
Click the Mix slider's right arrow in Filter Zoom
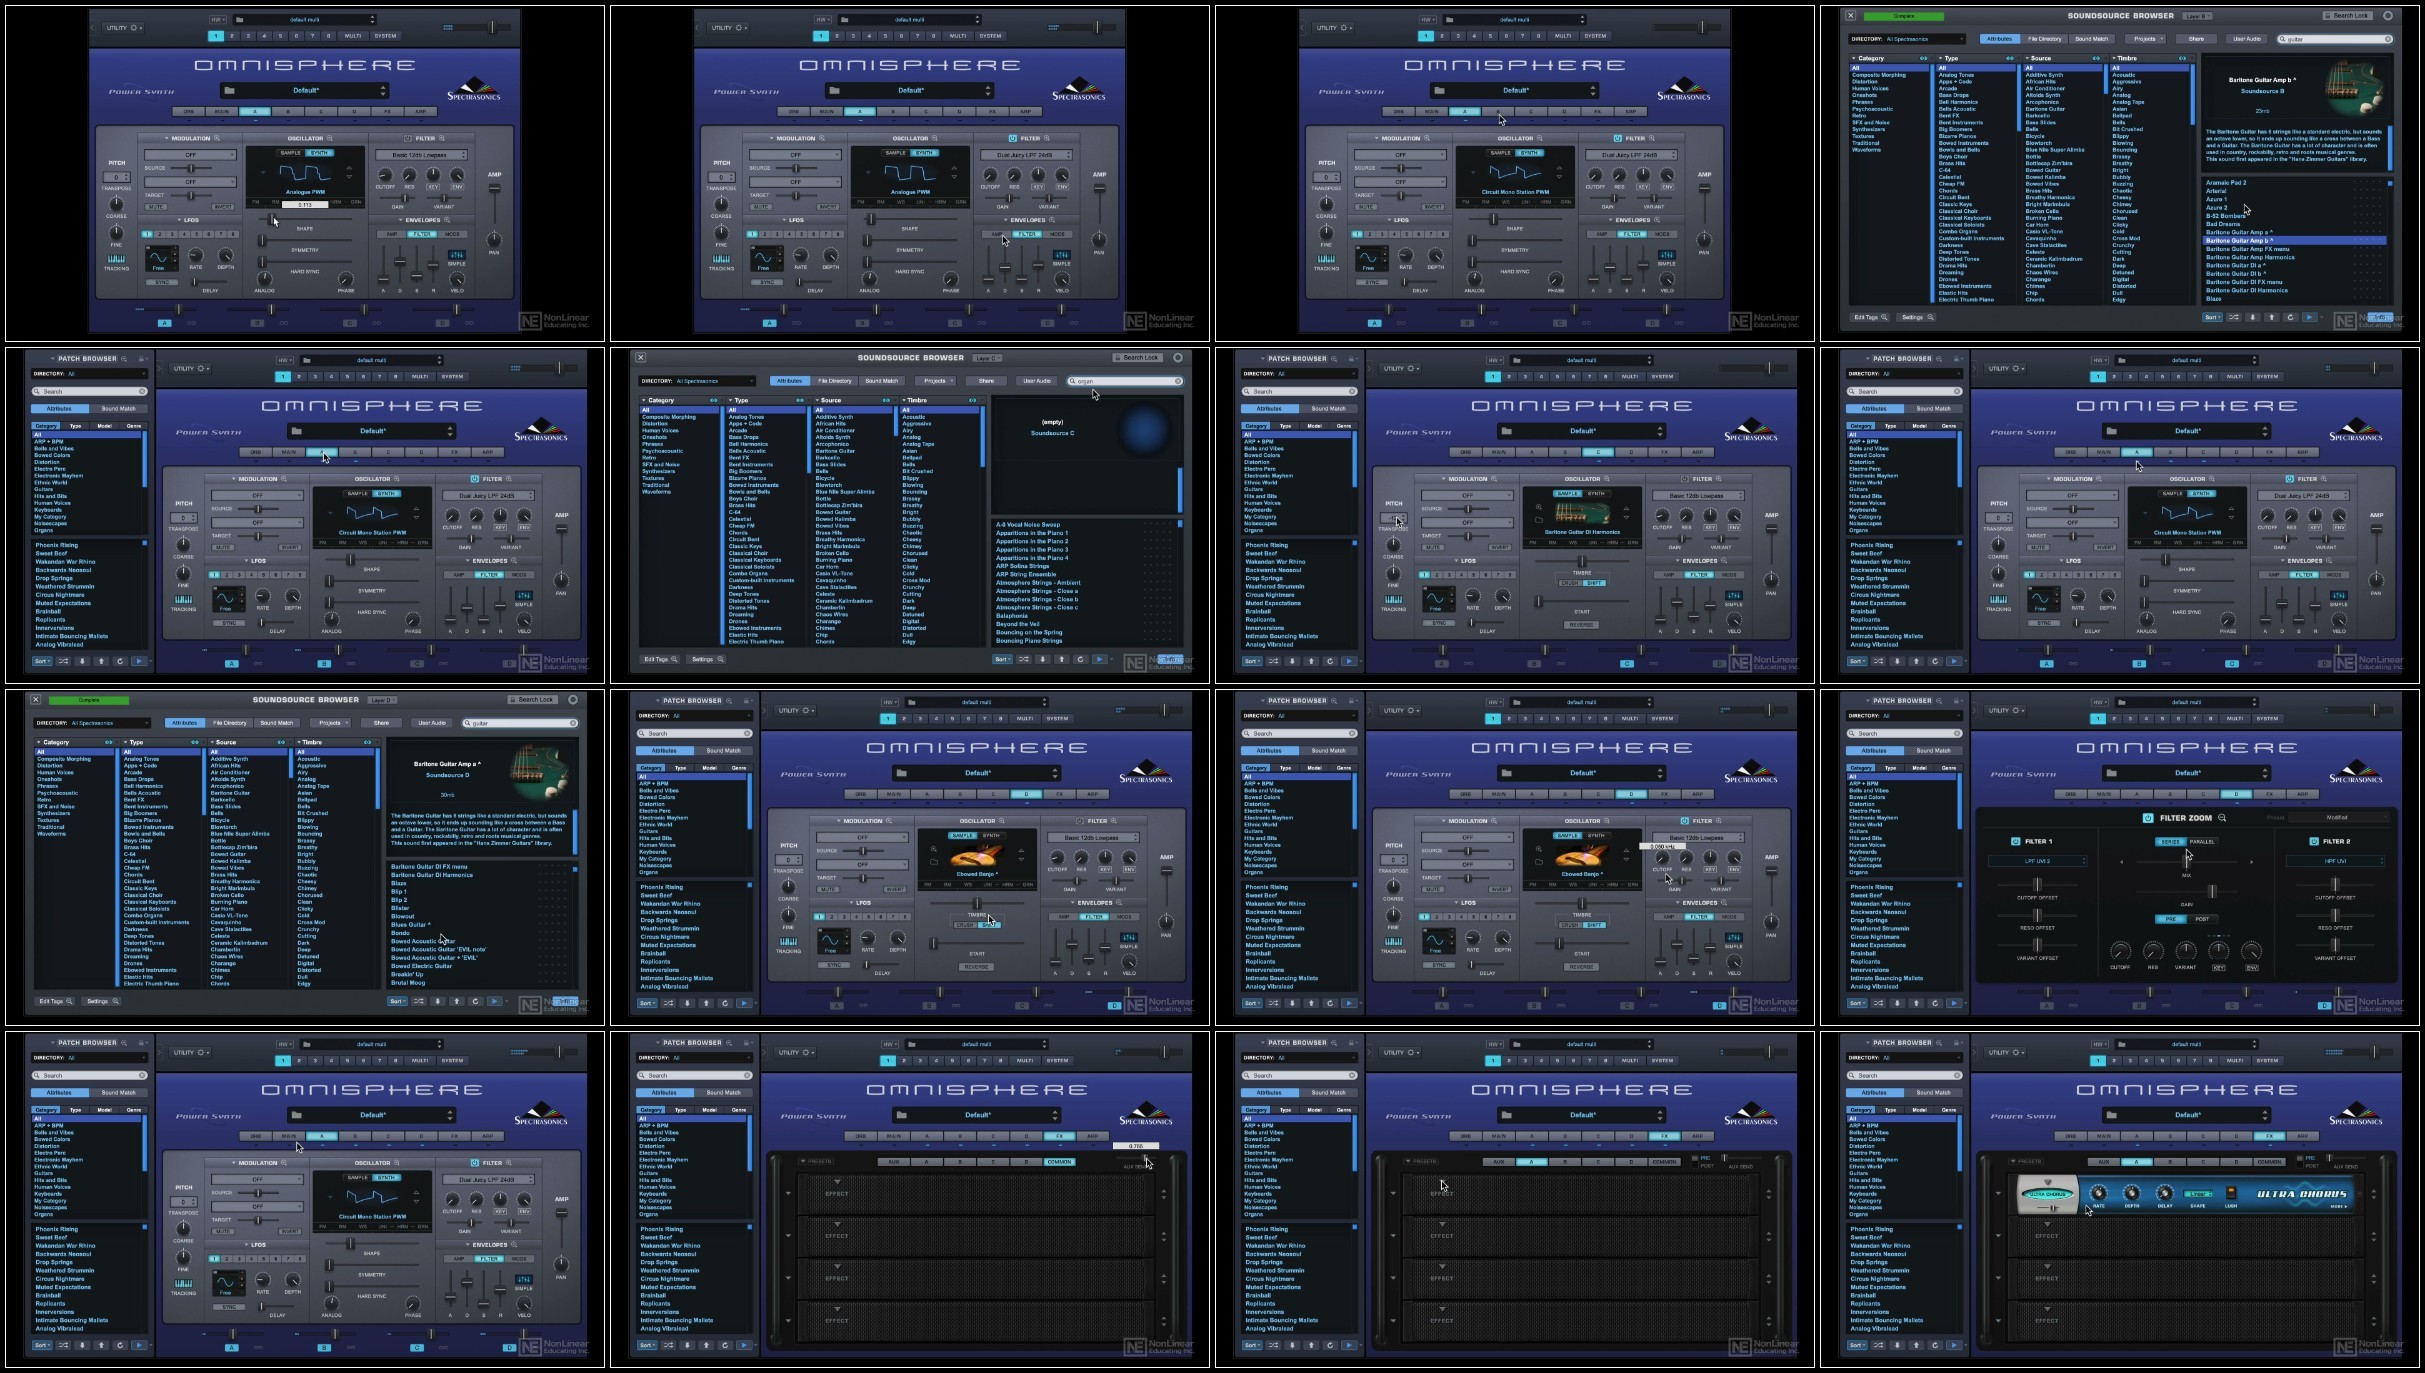pos(2252,862)
